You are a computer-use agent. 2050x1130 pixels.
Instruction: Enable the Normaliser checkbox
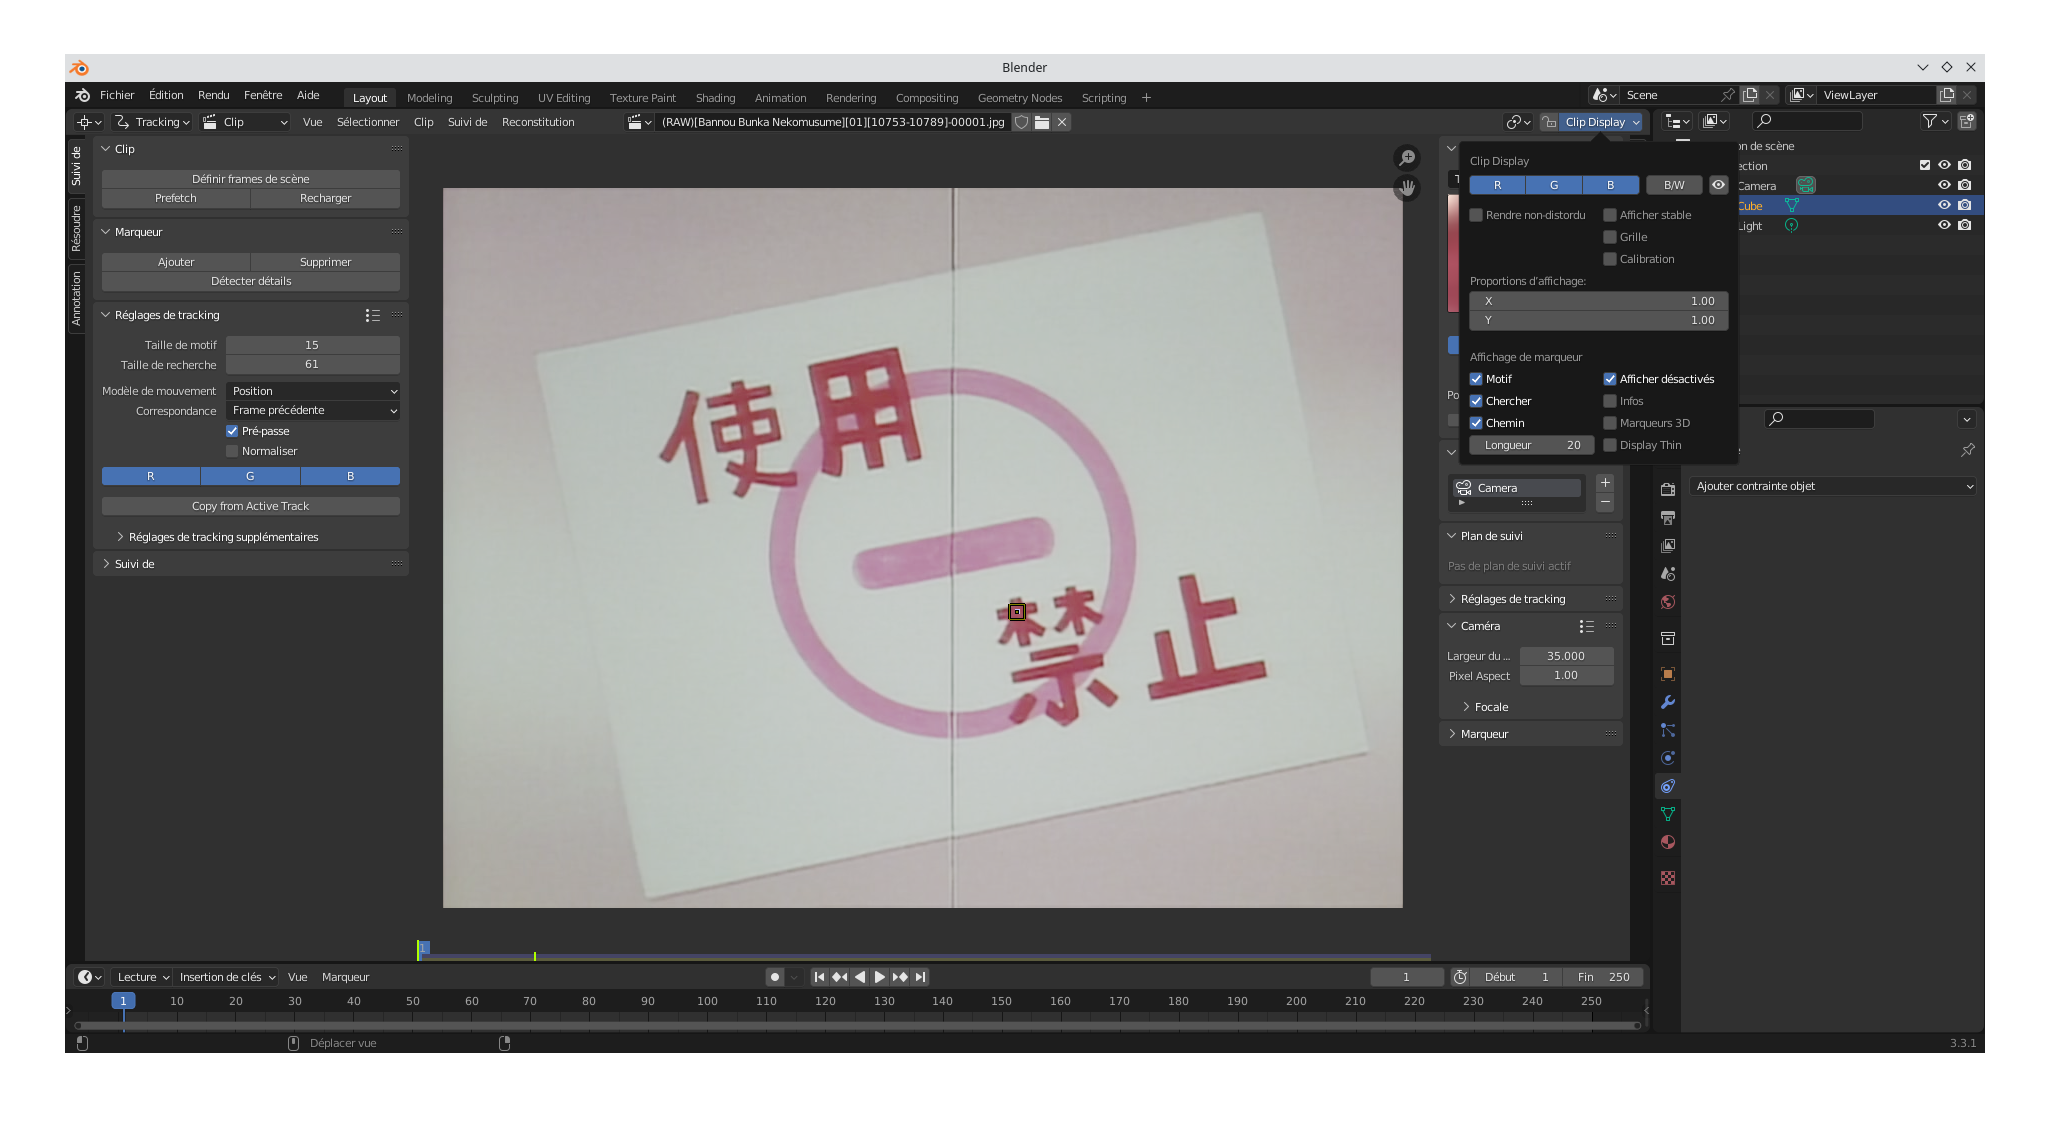[232, 451]
